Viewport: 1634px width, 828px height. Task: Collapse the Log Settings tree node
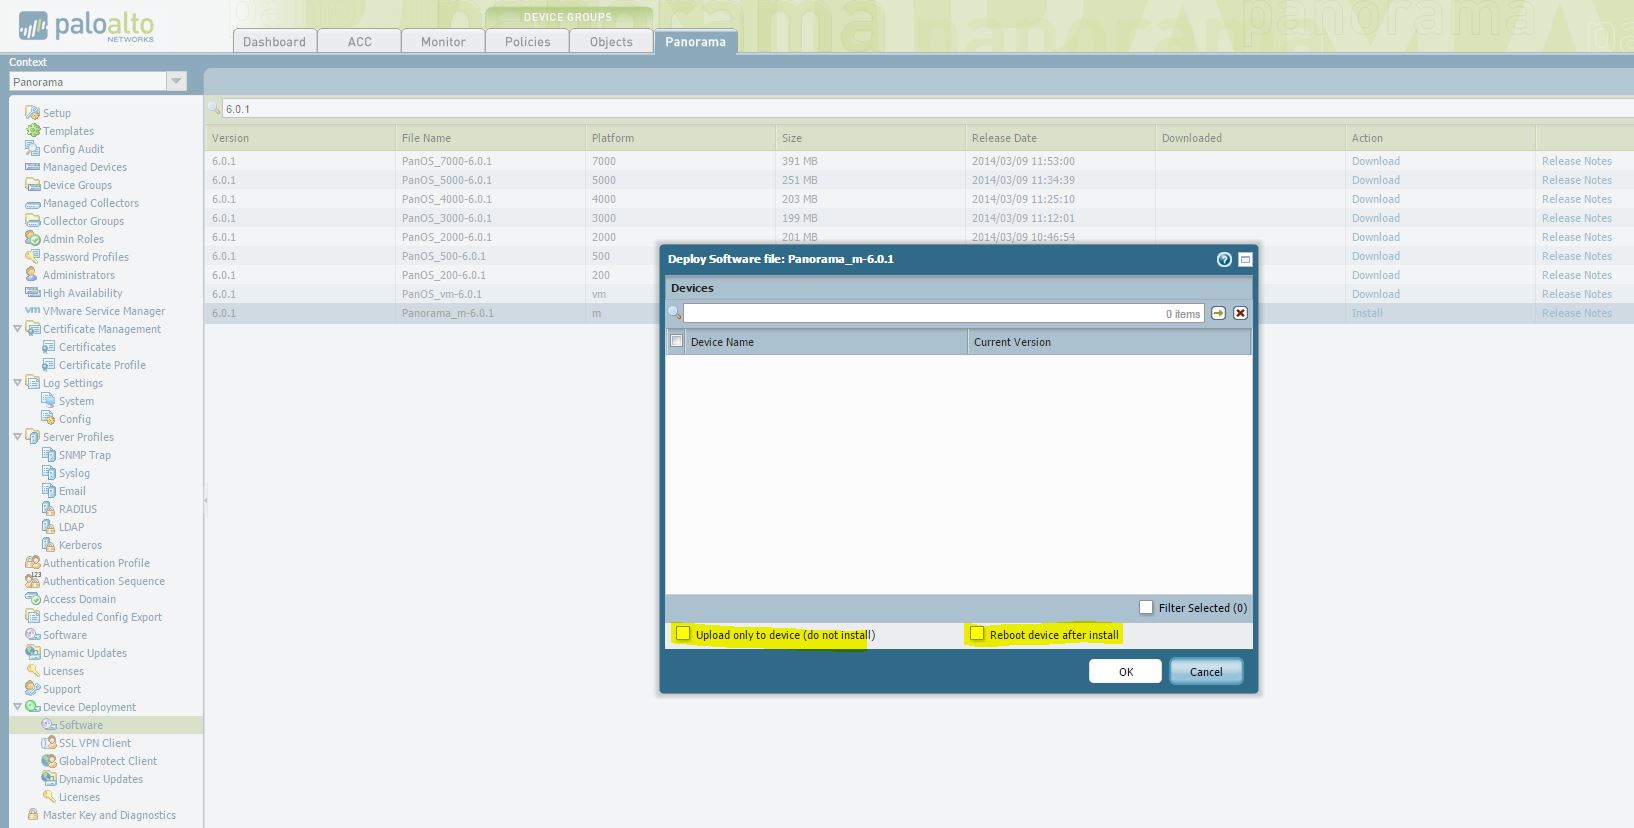(x=17, y=383)
